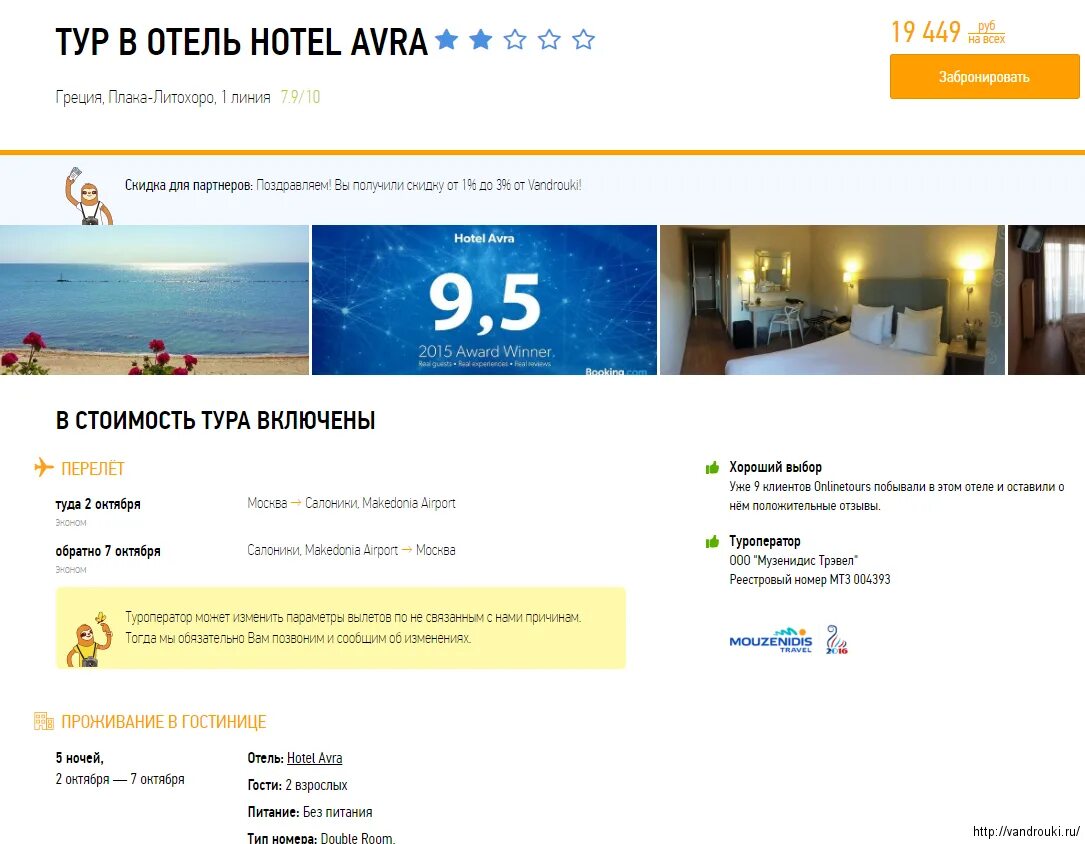Viewport: 1085px width, 844px height.
Task: Click the Гости: 2 взрослых line
Action: [298, 785]
